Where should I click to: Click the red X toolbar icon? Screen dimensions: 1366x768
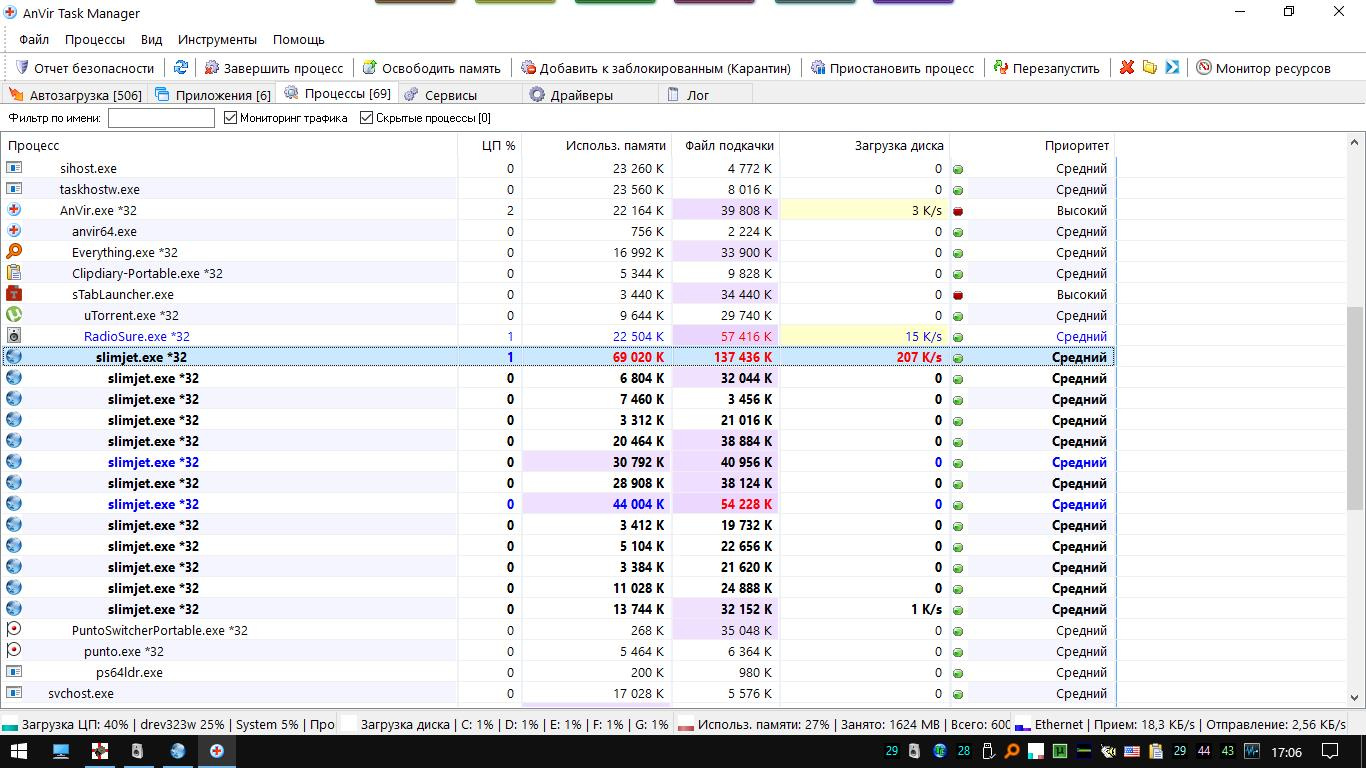1127,67
